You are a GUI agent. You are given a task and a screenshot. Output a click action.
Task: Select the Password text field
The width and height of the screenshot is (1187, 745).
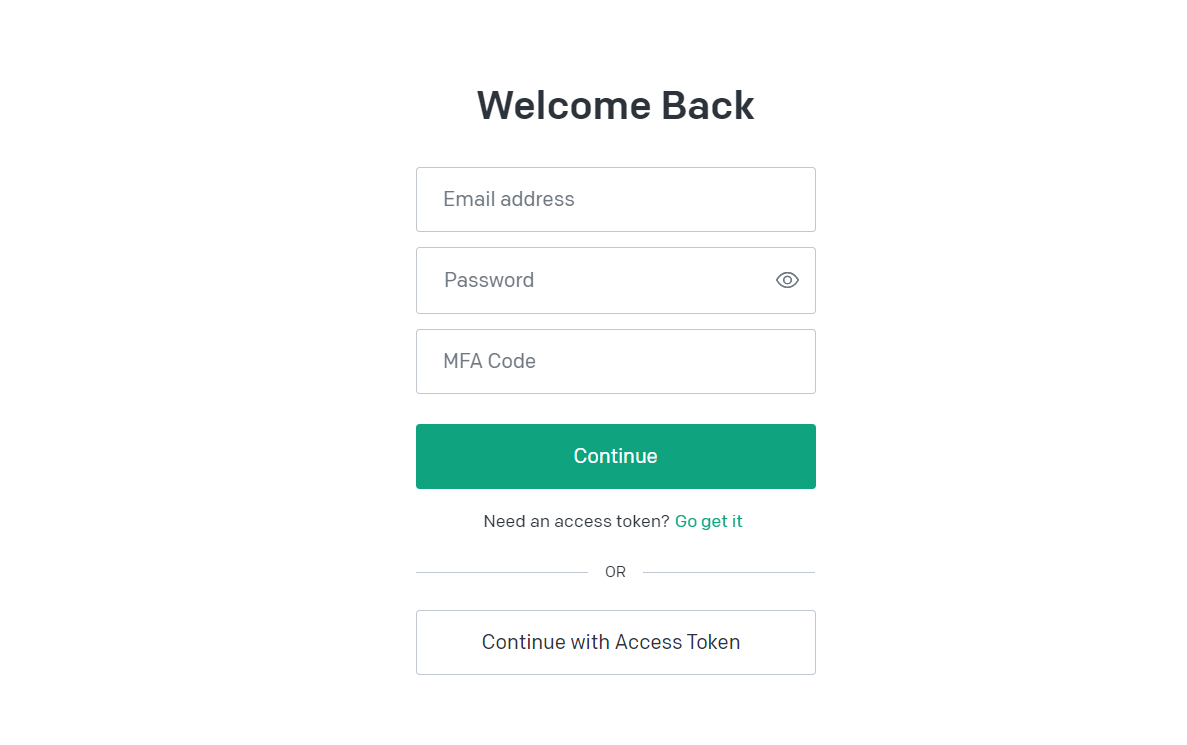pos(615,280)
